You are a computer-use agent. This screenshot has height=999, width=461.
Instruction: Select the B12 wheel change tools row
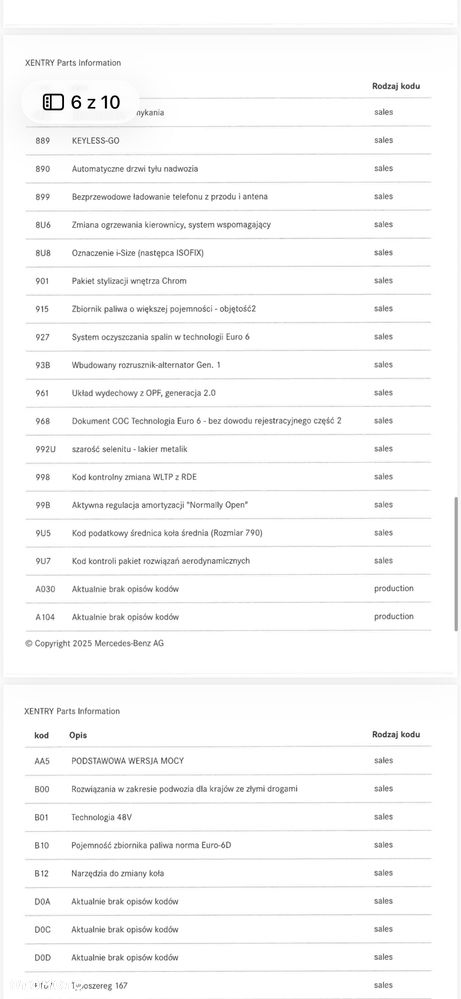coord(228,873)
